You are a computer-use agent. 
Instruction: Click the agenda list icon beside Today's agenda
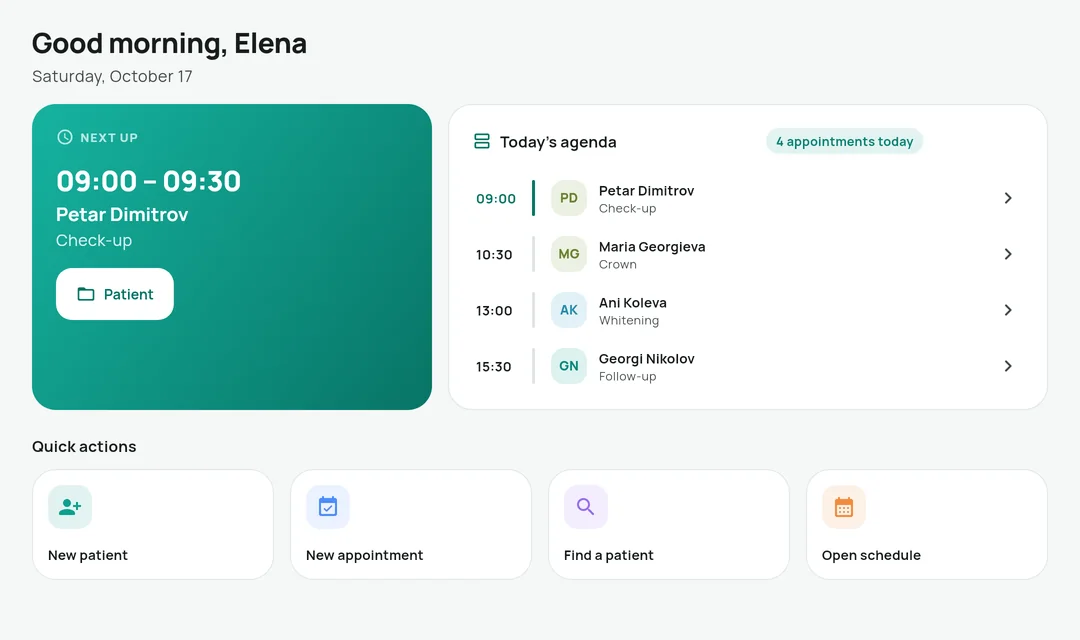coord(482,141)
